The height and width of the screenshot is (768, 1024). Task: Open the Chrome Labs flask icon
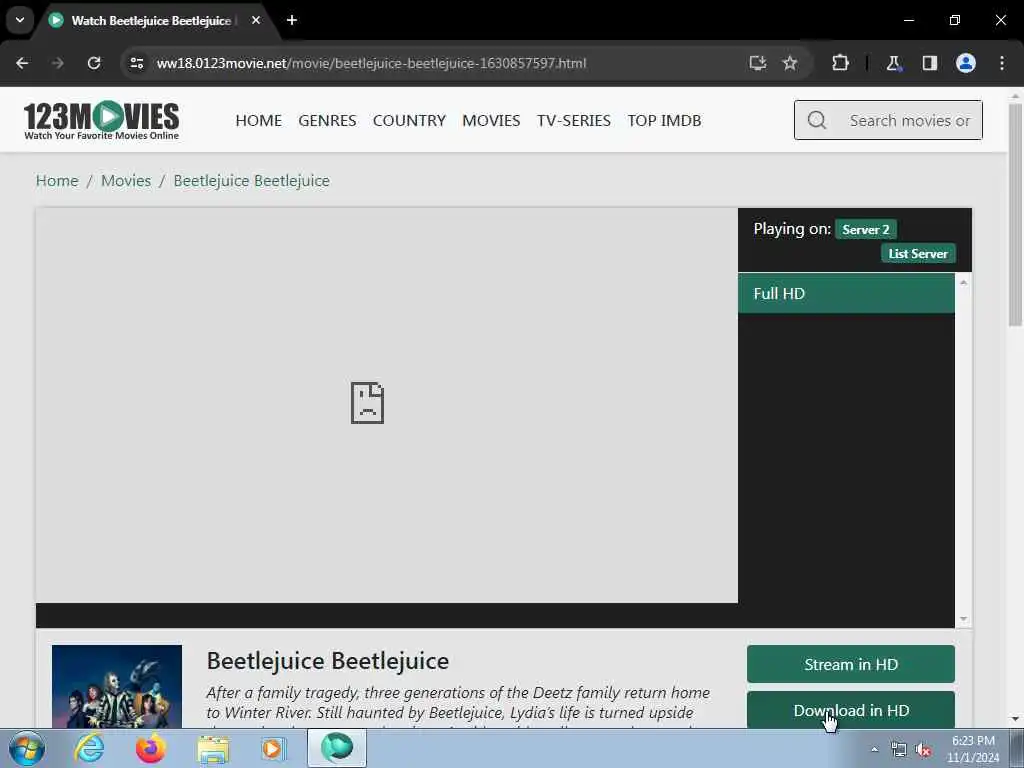[x=893, y=63]
